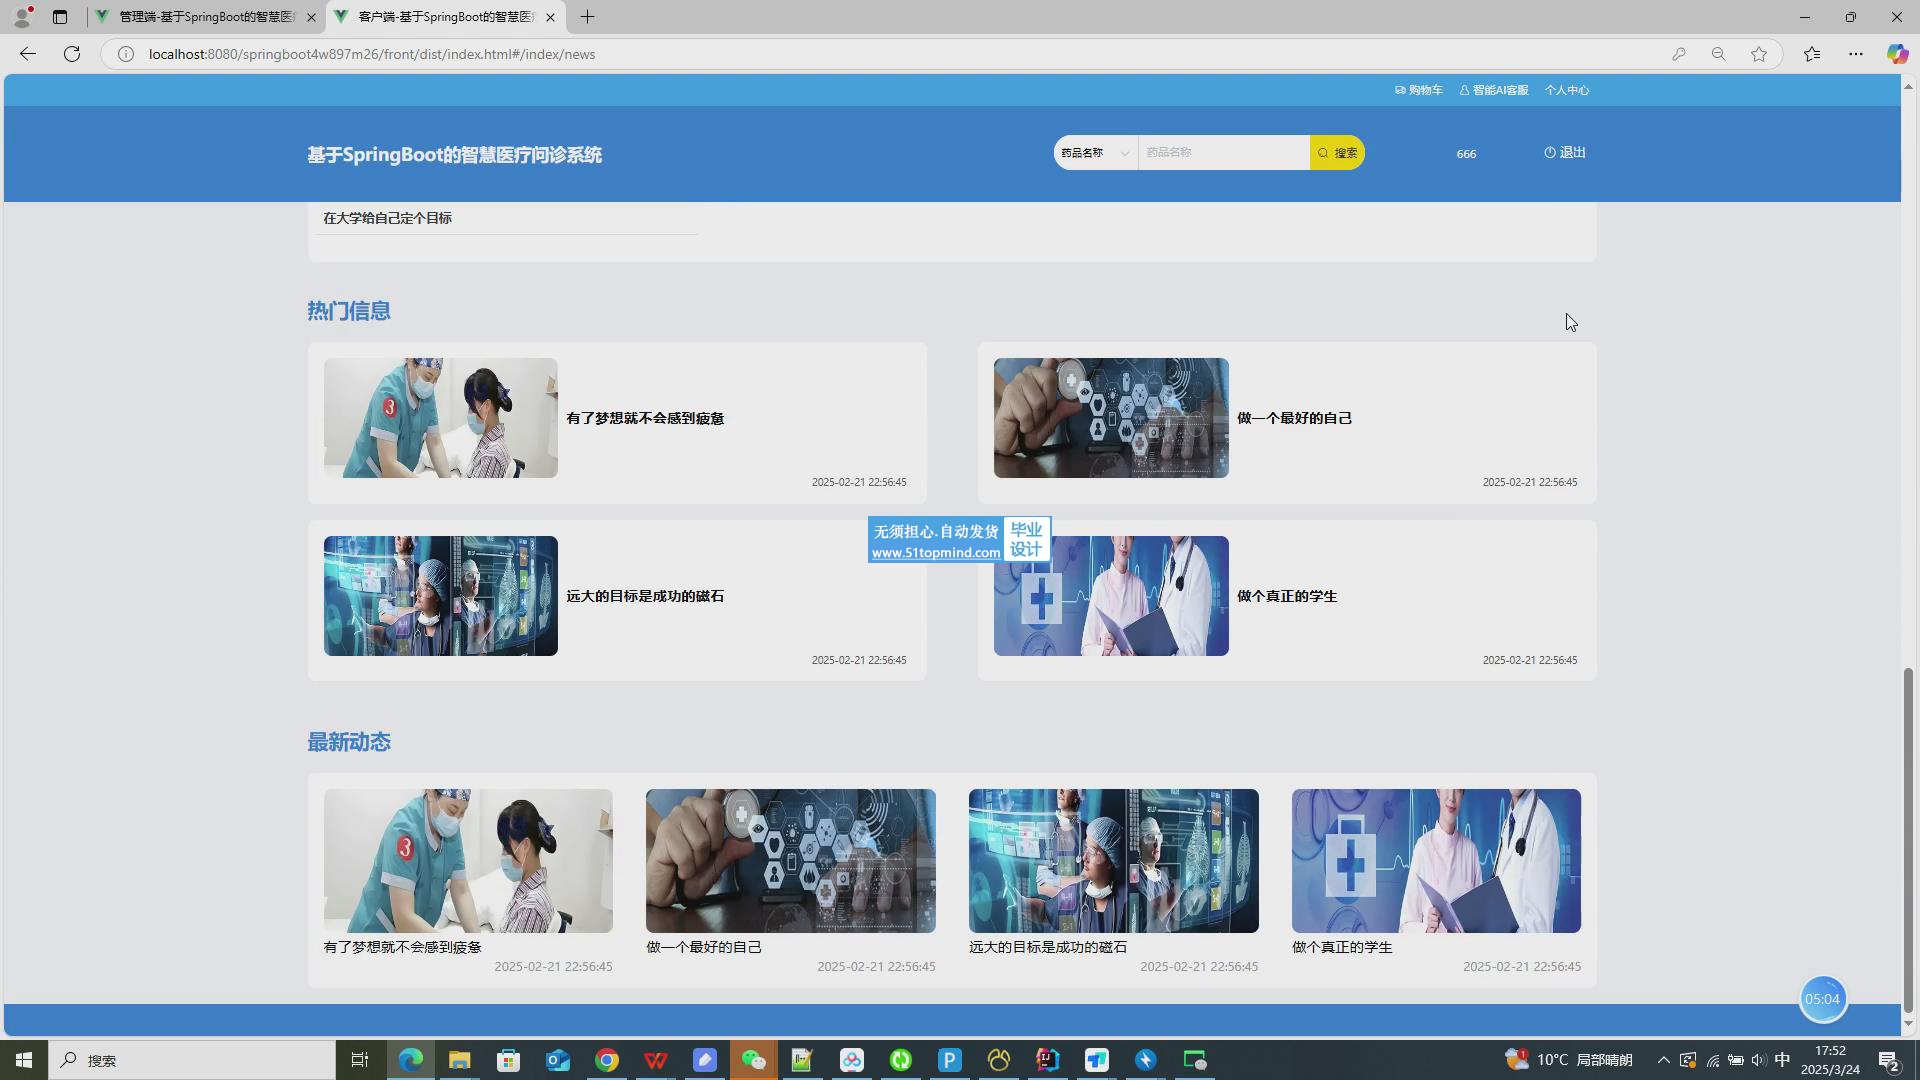Switch to the 管理端 browser tab
Screen dimensions: 1920x1080
206,17
